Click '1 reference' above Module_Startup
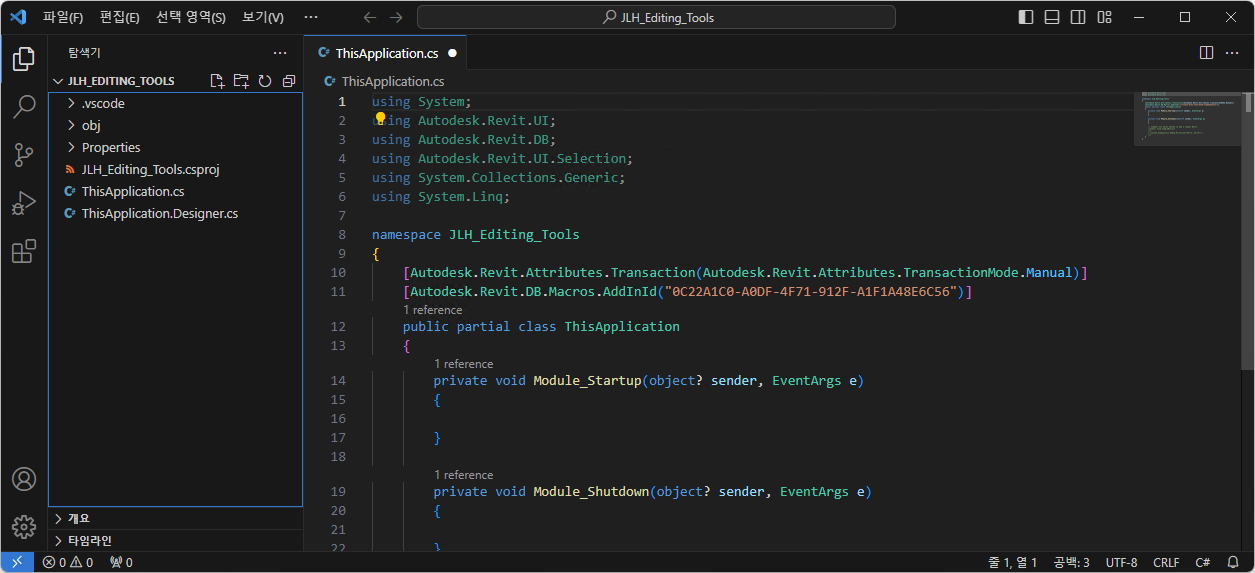This screenshot has height=573, width=1255. point(463,364)
